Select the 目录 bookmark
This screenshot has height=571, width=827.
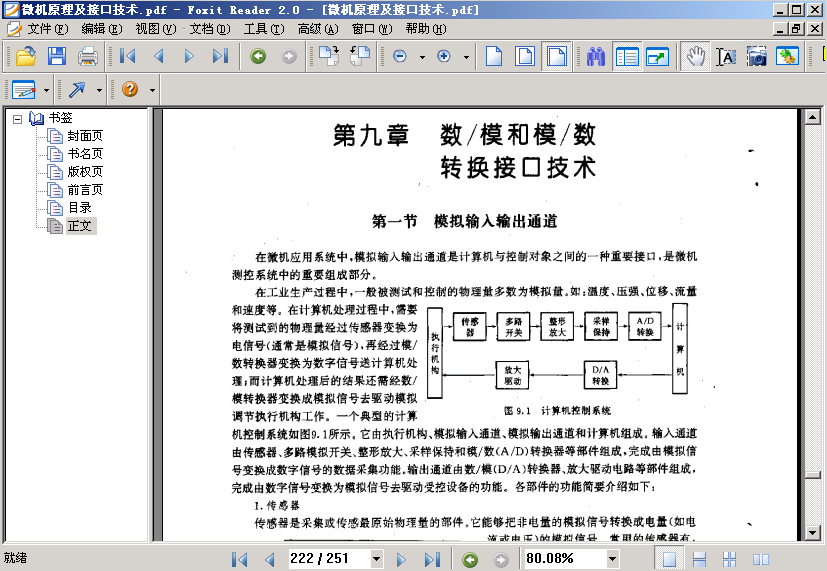tap(80, 208)
